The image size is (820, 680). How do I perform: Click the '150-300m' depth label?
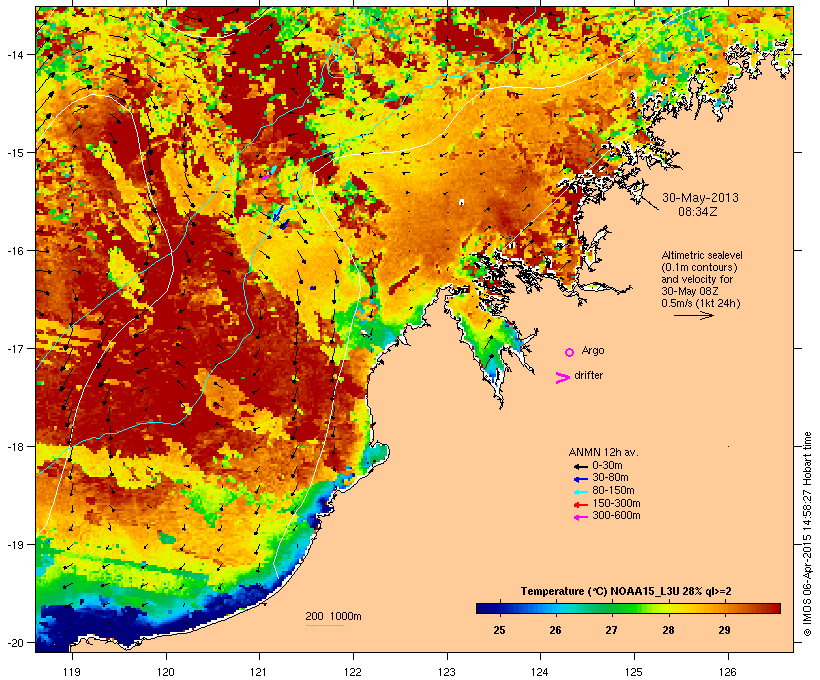pos(616,503)
